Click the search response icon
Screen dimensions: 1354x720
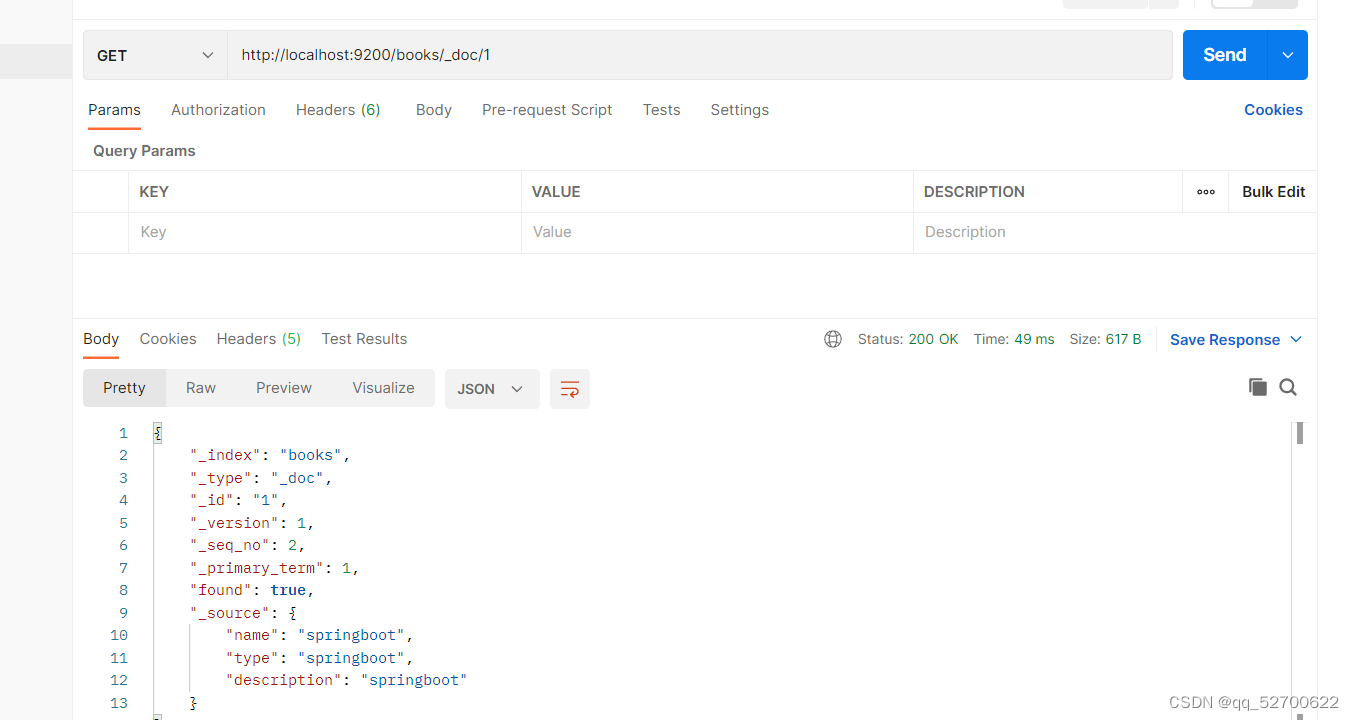[1288, 387]
